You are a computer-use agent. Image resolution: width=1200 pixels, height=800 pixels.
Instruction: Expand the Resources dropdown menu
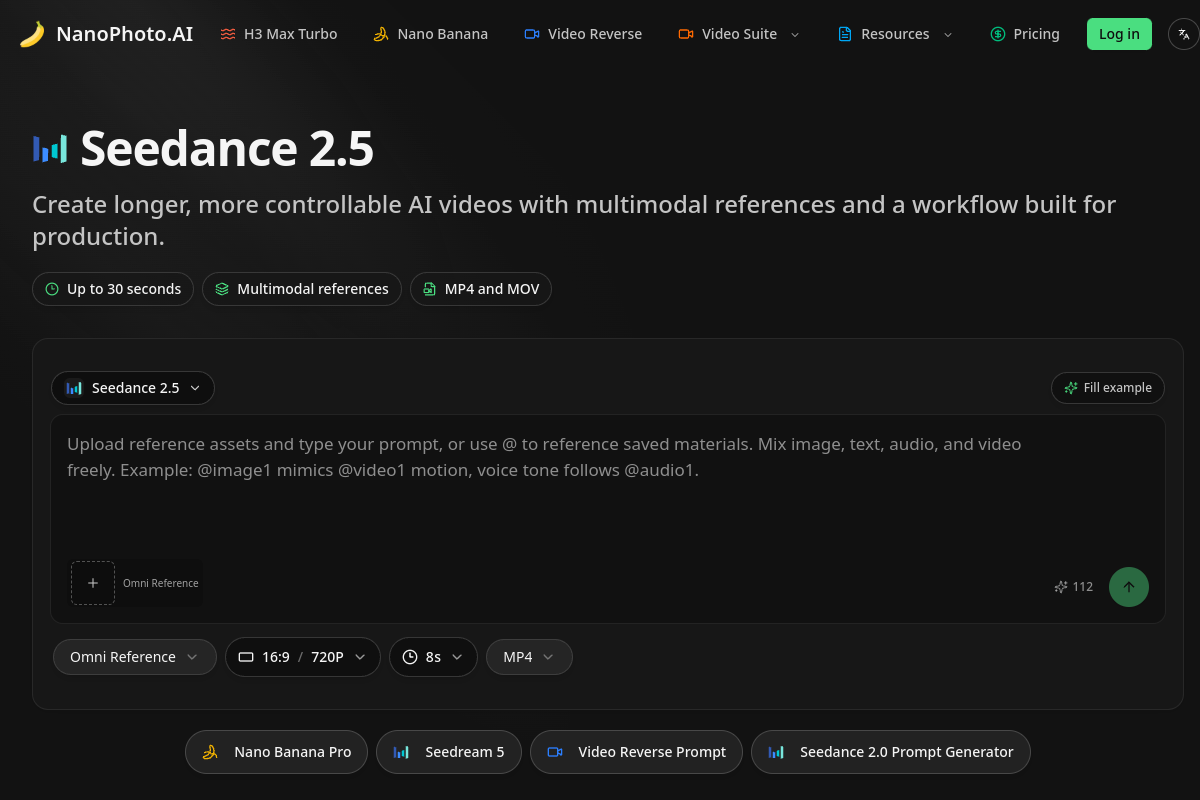[x=894, y=34]
